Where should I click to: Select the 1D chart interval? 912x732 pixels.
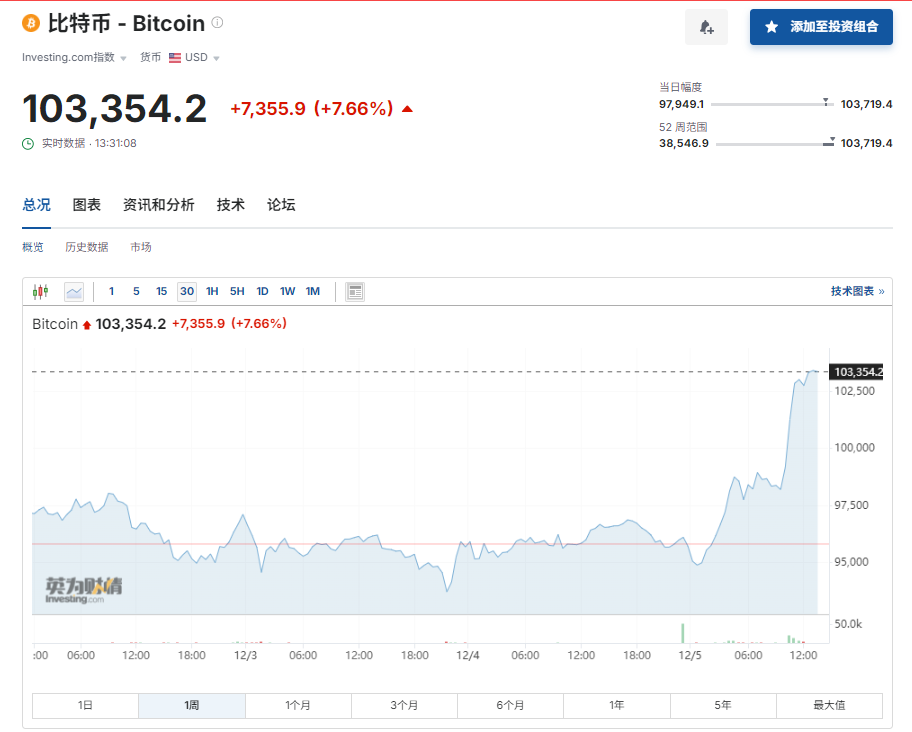tap(262, 292)
